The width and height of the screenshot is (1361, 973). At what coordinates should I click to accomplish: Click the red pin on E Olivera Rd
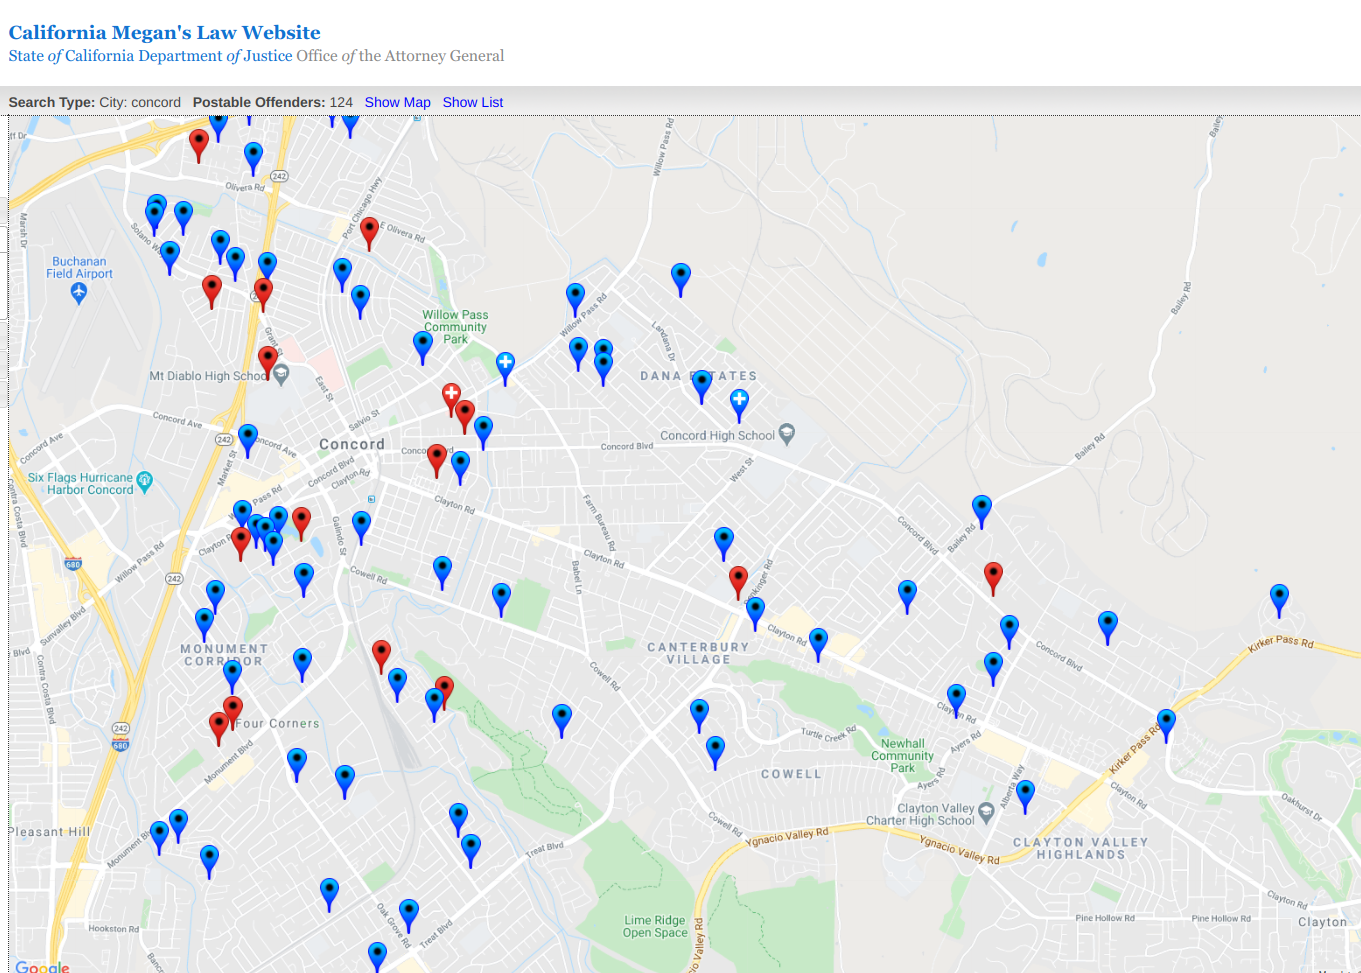point(369,230)
